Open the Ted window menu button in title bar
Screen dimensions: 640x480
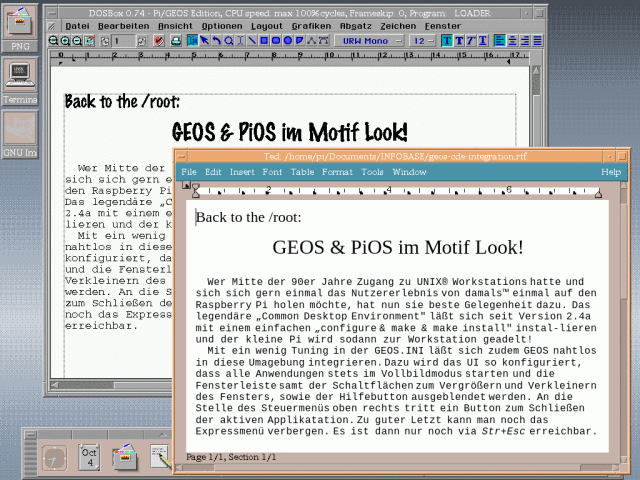point(182,156)
